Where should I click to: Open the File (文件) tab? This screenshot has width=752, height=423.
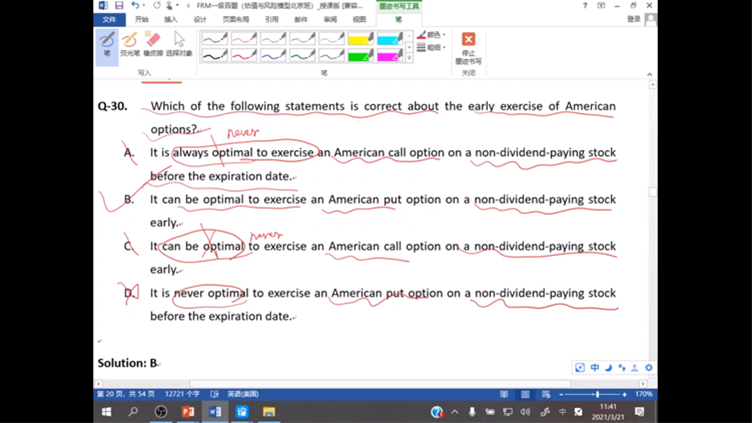coord(109,19)
